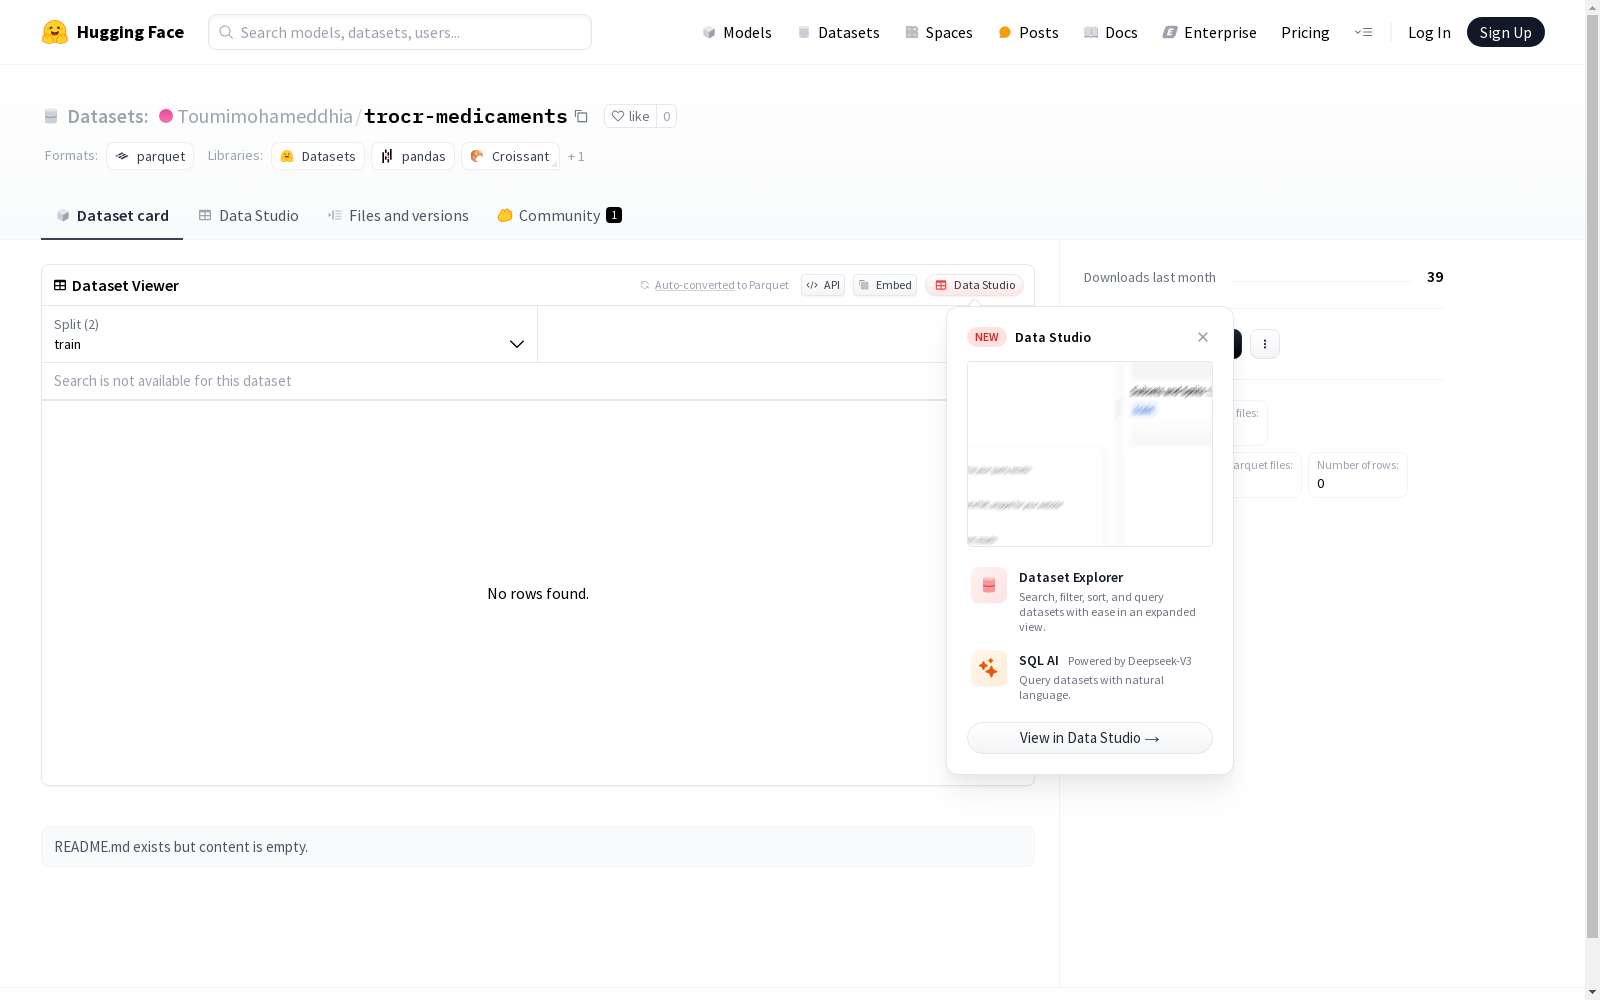Select the Croissant library tag
Image resolution: width=1600 pixels, height=1000 pixels.
point(510,156)
